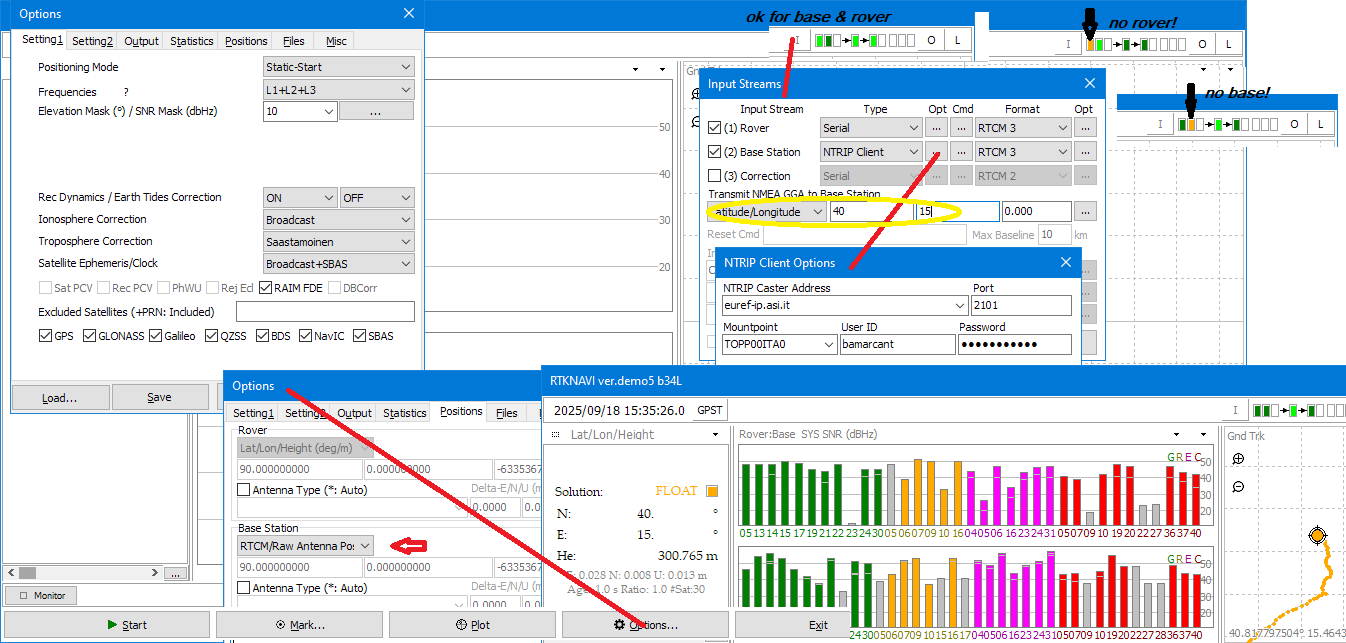Viewport: 1346px width, 643px height.
Task: Enable the (3) Correction input stream checkbox
Action: tap(714, 176)
